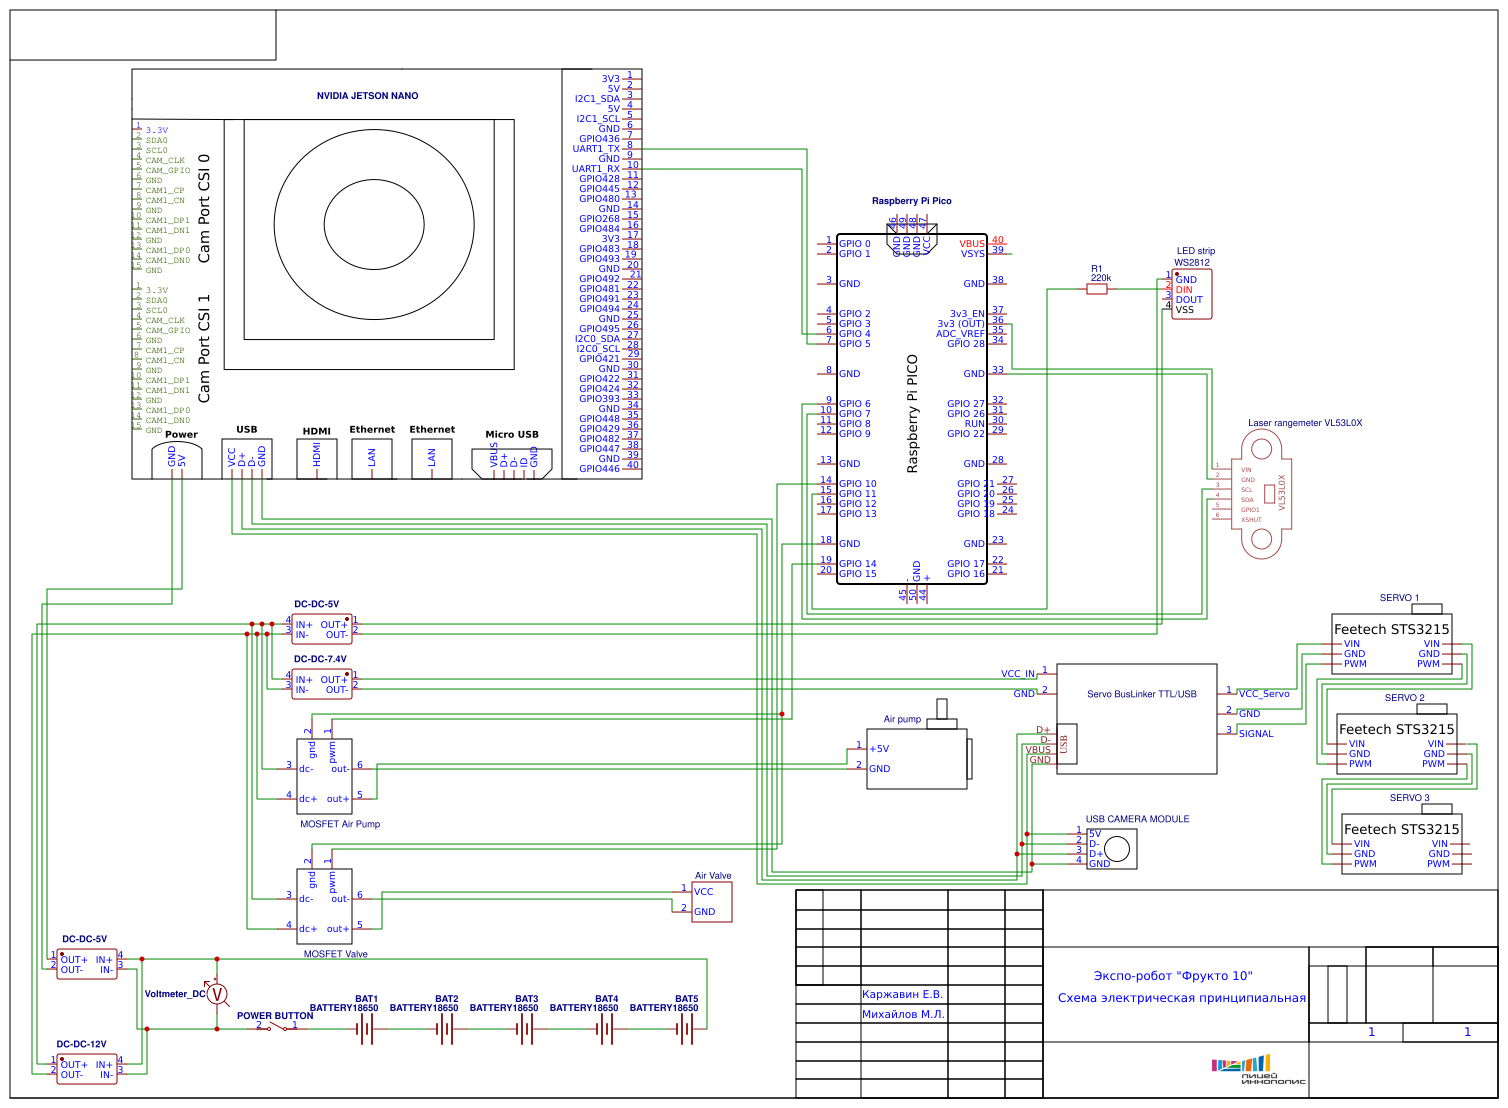Select the BAT5 battery symbol
The image size is (1508, 1108).
686,1030
